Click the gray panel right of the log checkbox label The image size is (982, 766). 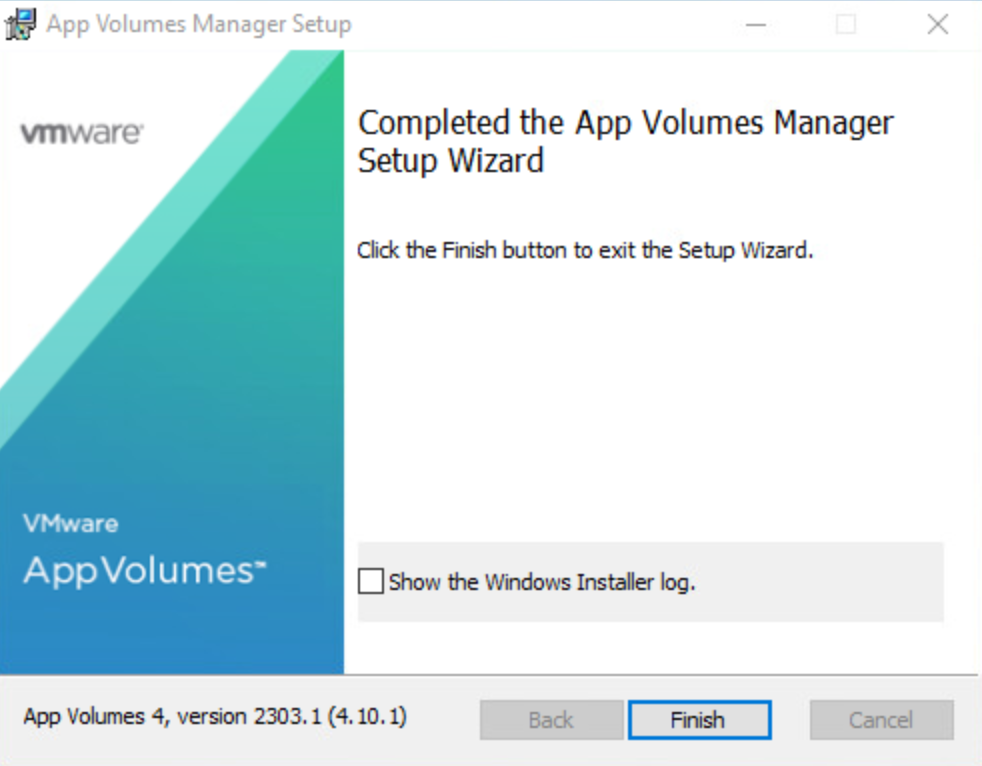click(x=820, y=582)
